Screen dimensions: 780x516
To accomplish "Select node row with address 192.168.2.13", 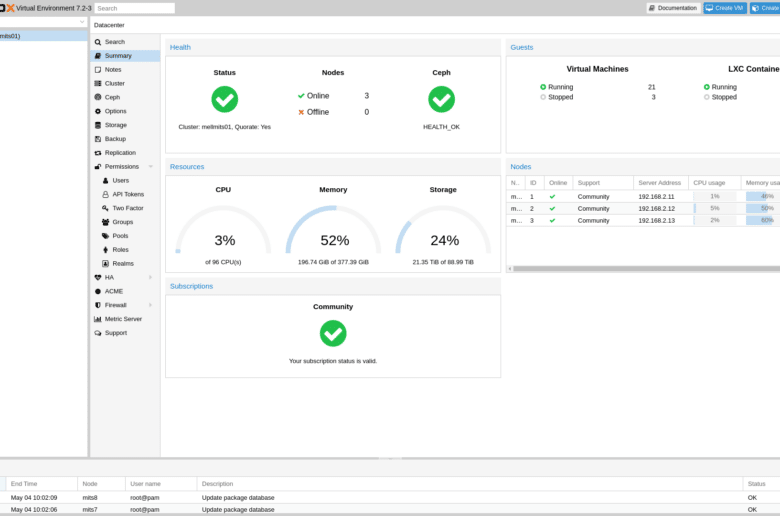I will [643, 220].
